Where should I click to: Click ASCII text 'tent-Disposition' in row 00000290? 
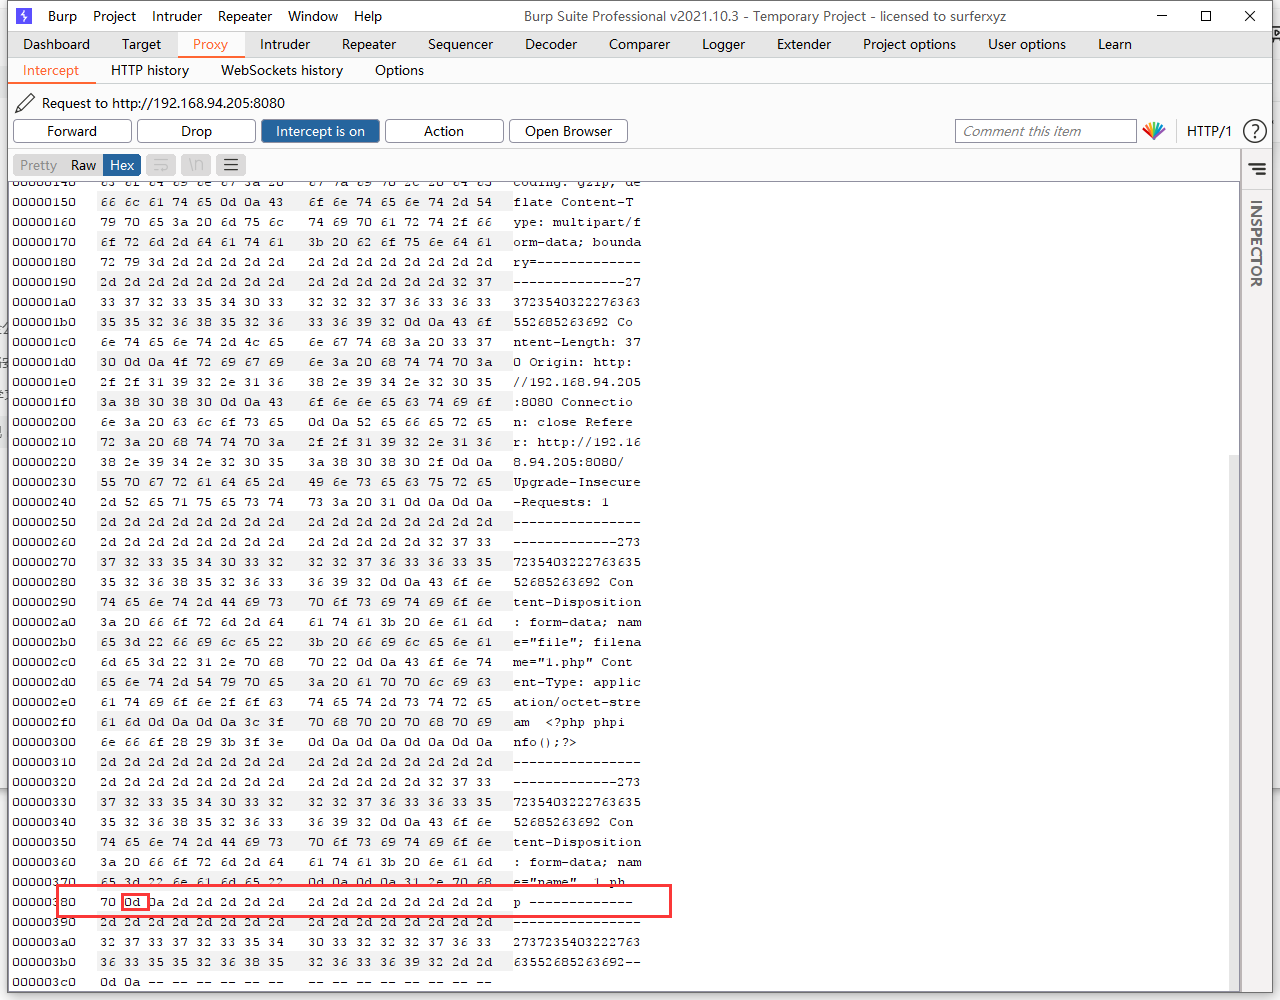coord(577,602)
